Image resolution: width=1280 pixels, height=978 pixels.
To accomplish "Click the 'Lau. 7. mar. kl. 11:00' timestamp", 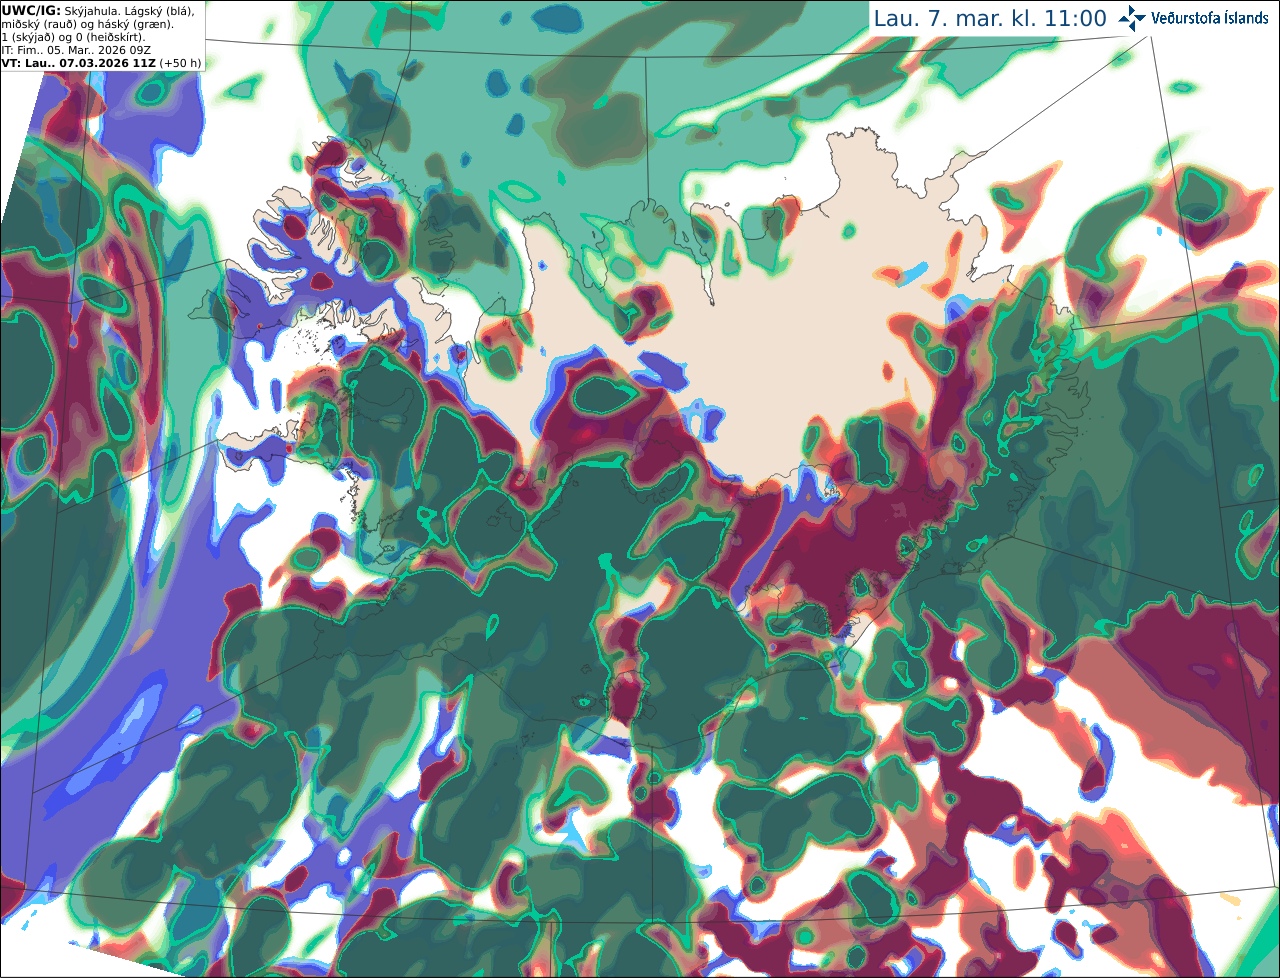I will (990, 18).
